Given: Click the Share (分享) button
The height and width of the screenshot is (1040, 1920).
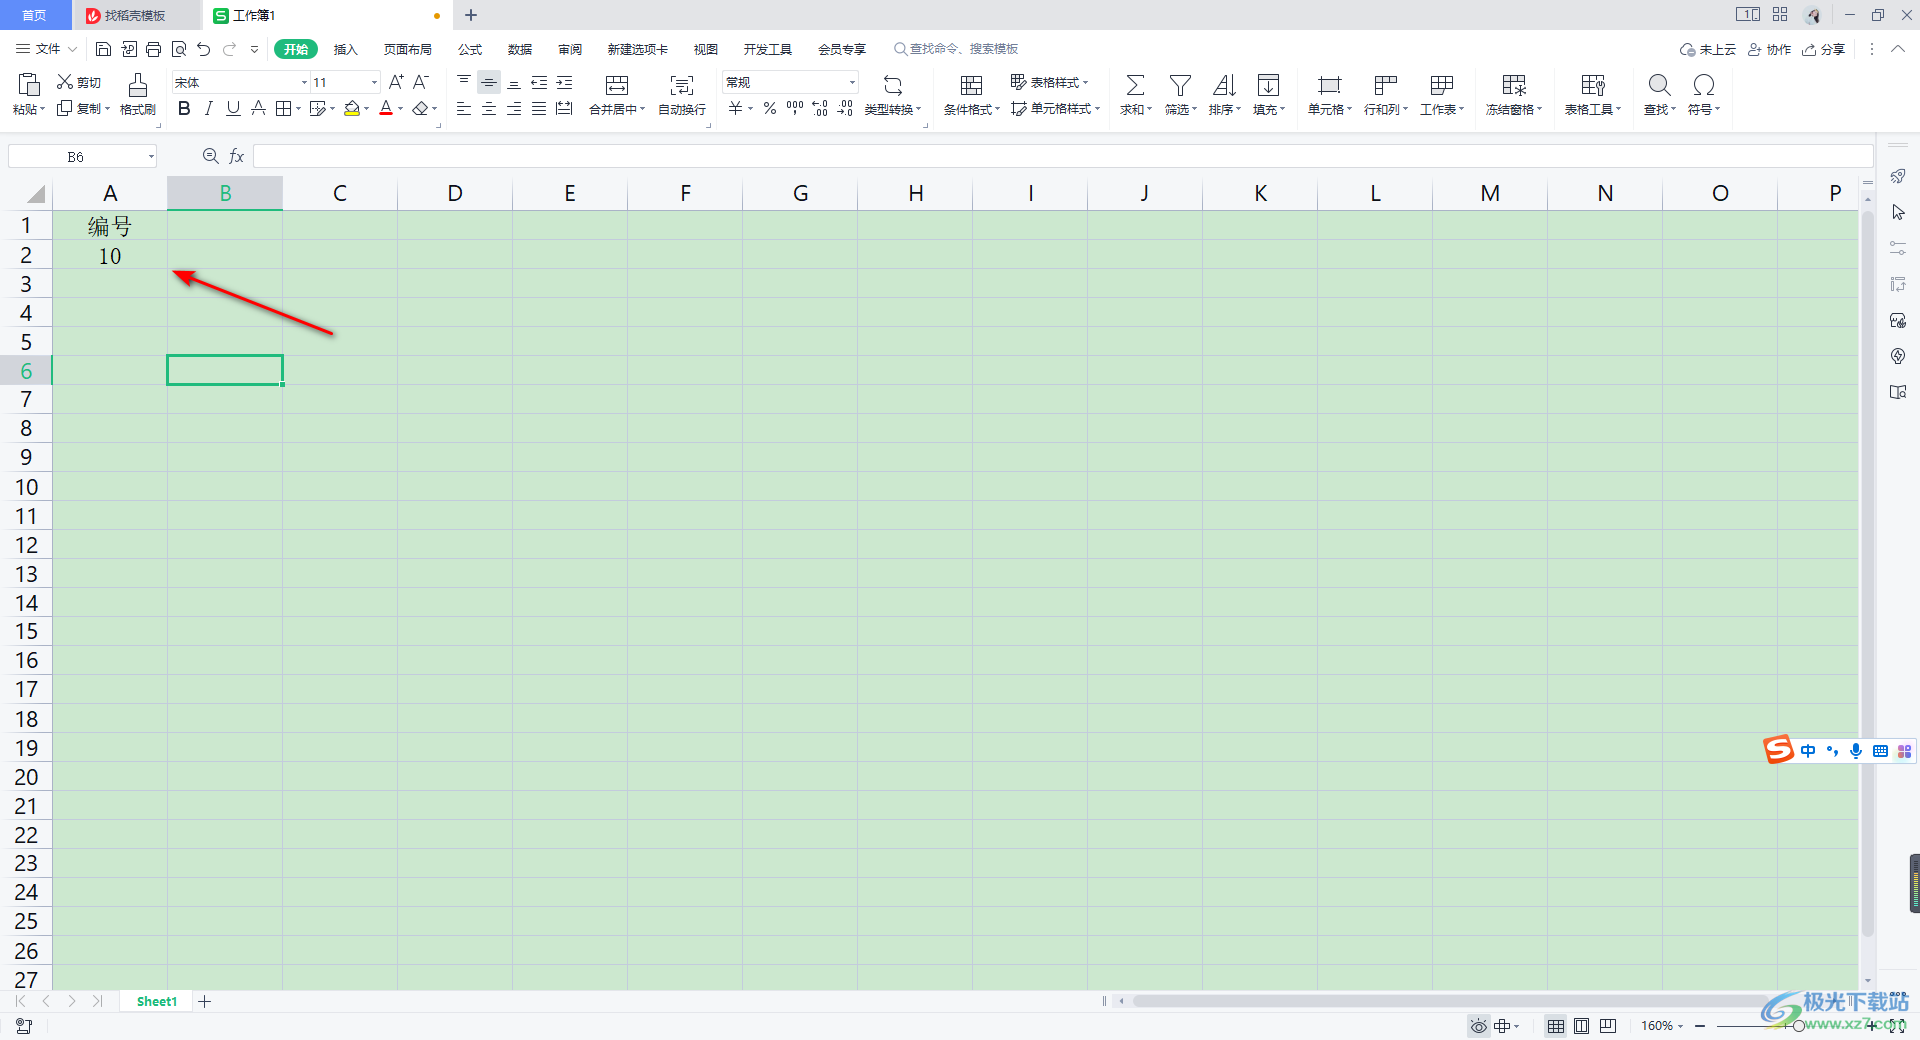Looking at the screenshot, I should [x=1823, y=49].
